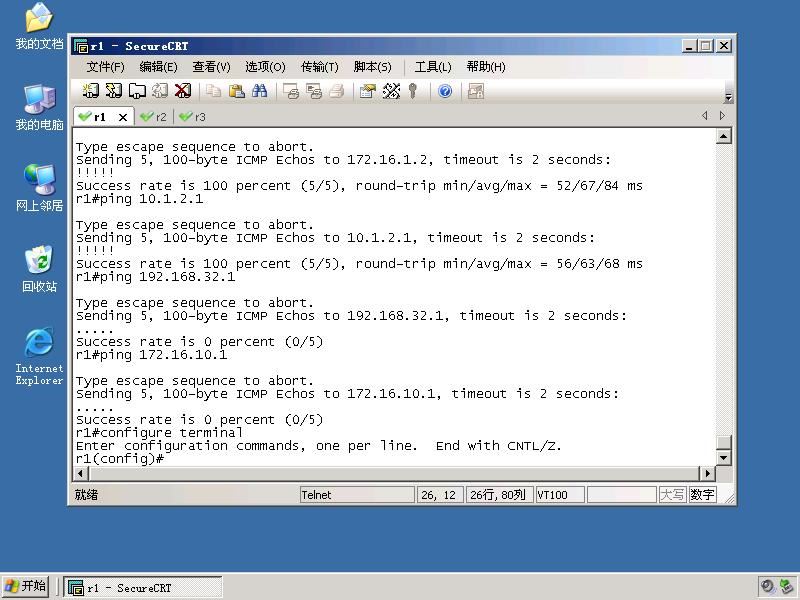Open 回收站 recycle bin icon
Viewport: 800px width, 600px height.
pyautogui.click(x=39, y=269)
